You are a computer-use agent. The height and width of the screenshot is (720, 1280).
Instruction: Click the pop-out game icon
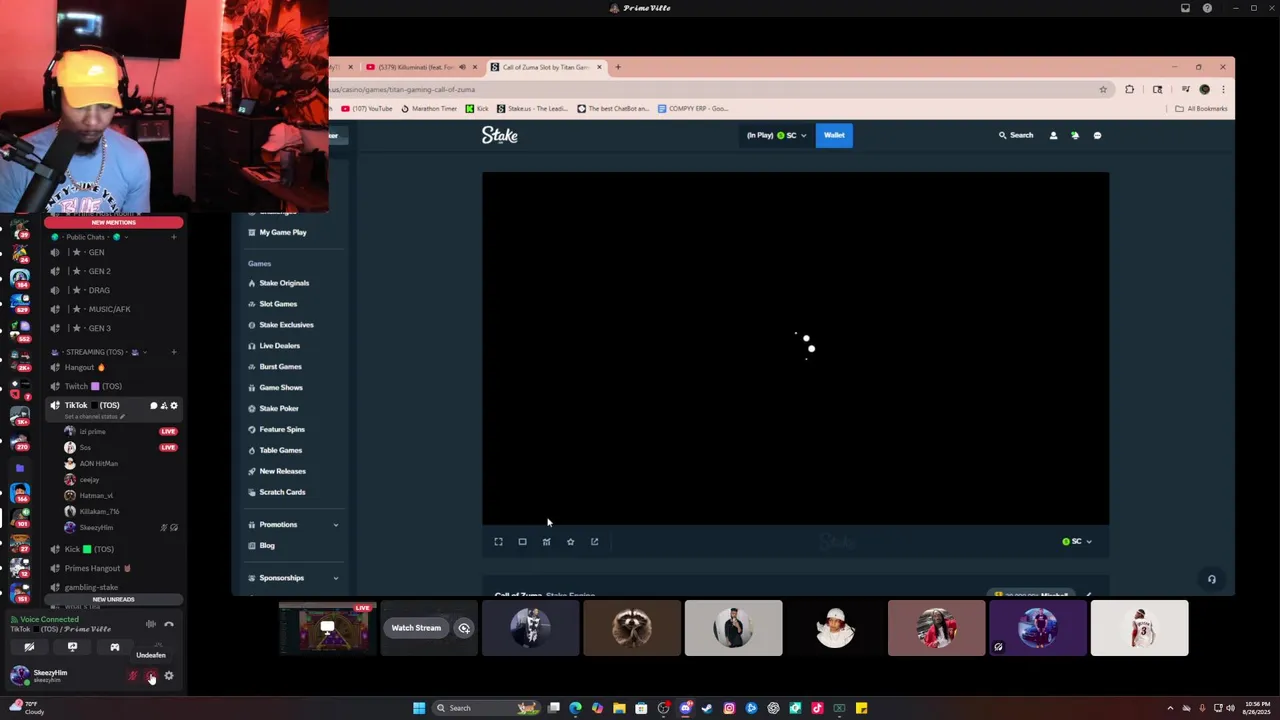point(594,542)
